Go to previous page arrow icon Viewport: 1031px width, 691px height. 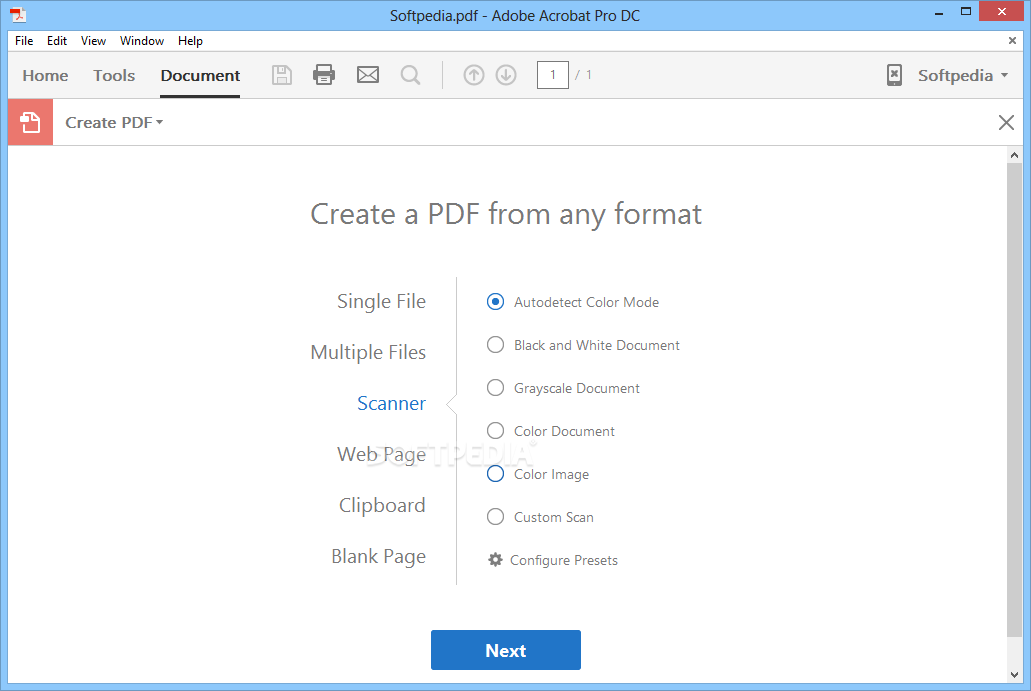tap(474, 75)
